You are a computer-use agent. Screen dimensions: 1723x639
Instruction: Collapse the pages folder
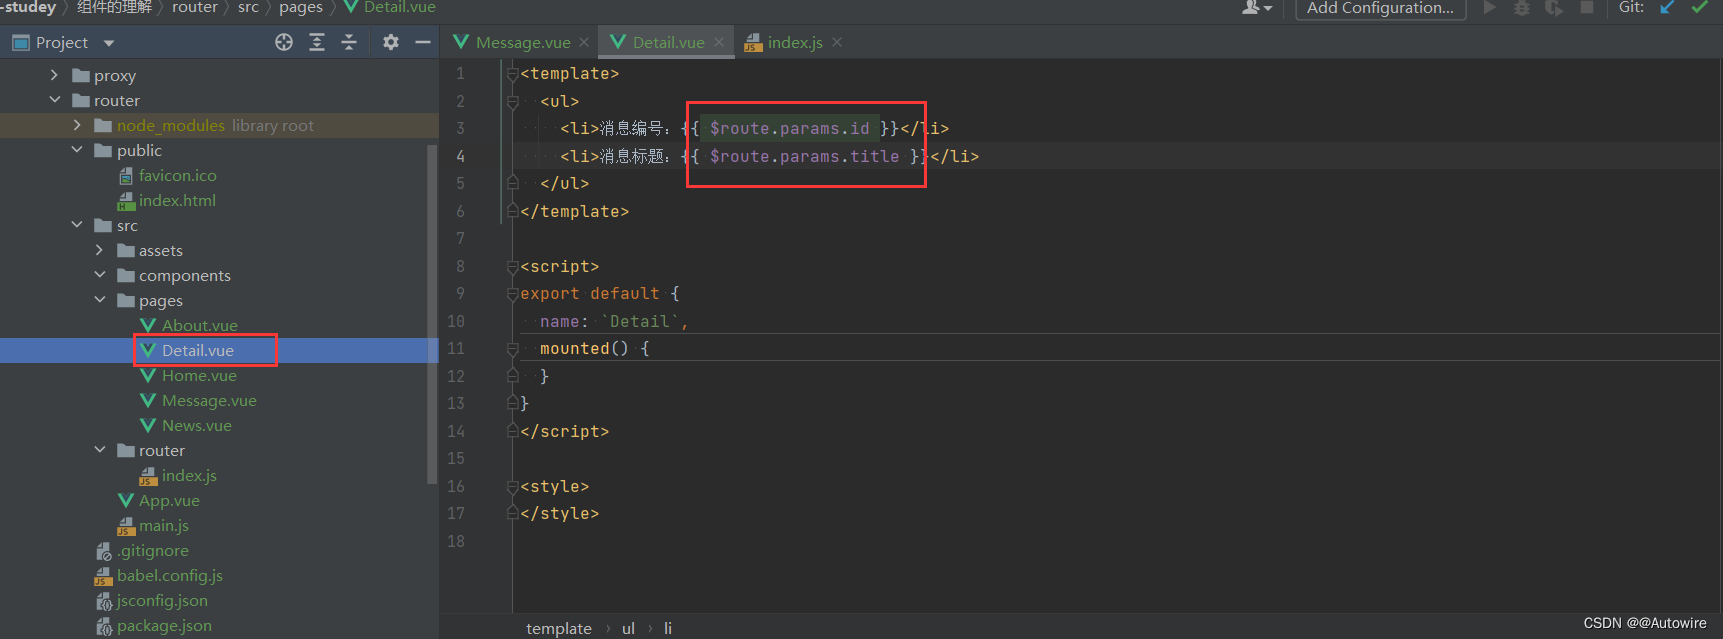(x=99, y=300)
